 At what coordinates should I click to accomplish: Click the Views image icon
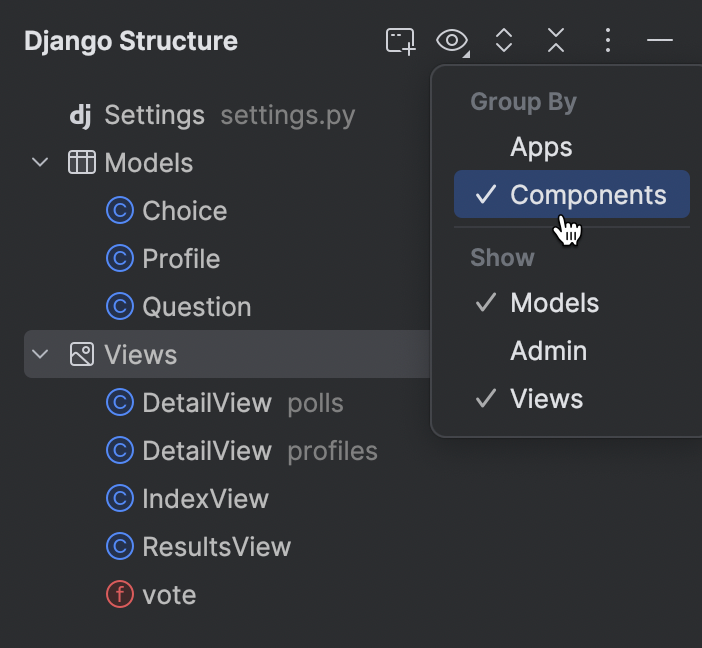click(x=81, y=355)
